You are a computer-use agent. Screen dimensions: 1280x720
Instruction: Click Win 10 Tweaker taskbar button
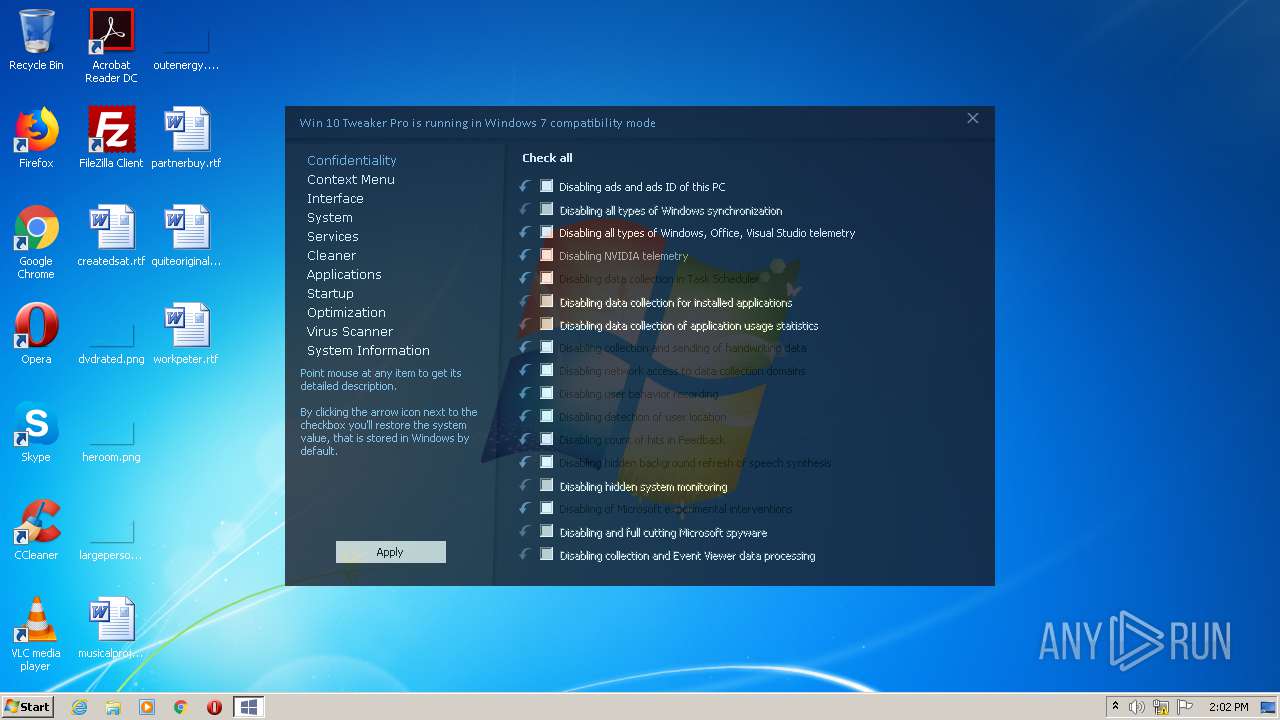click(249, 707)
